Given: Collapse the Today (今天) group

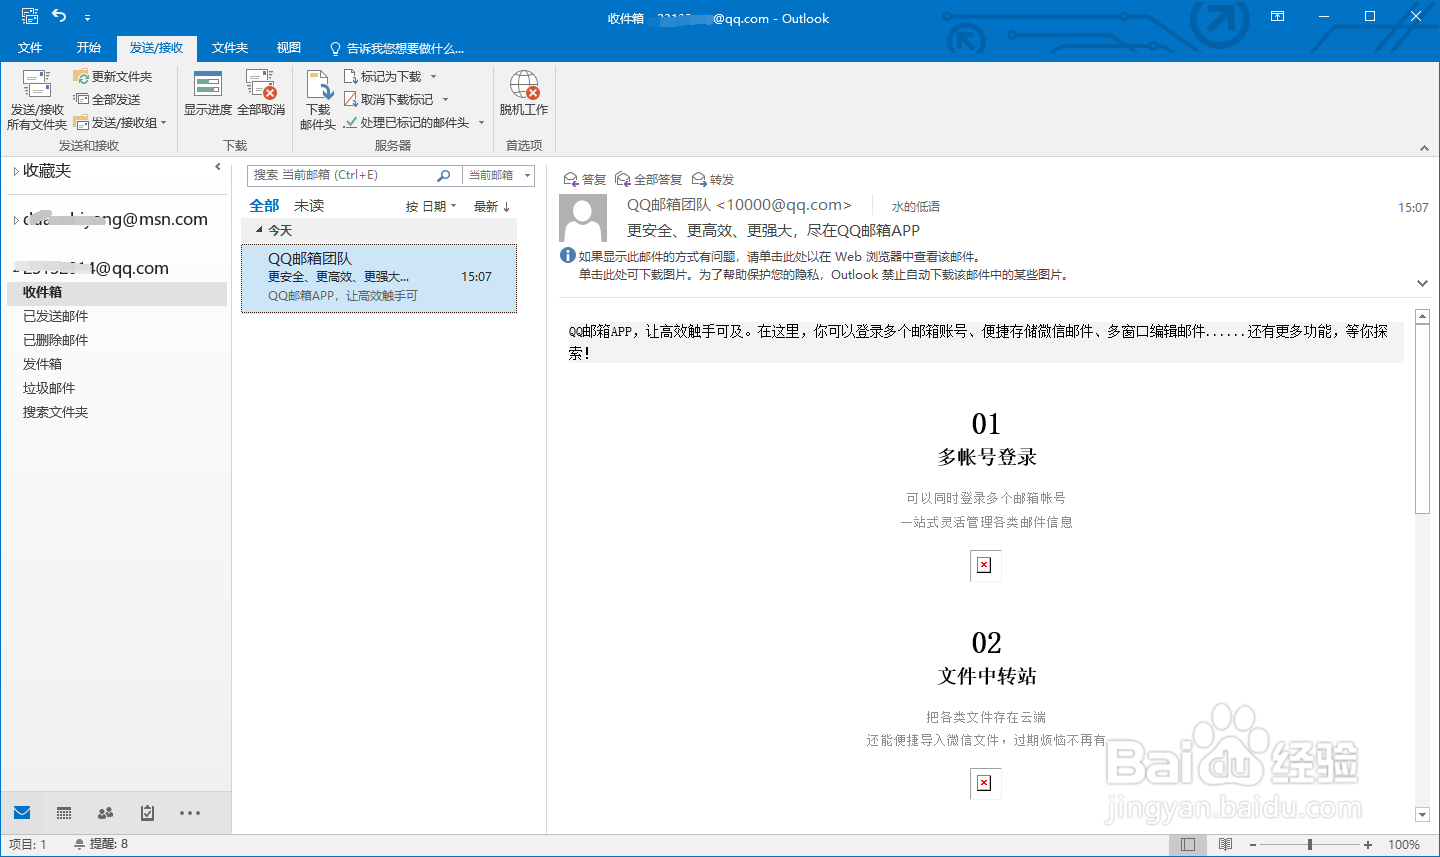Looking at the screenshot, I should click(x=259, y=230).
